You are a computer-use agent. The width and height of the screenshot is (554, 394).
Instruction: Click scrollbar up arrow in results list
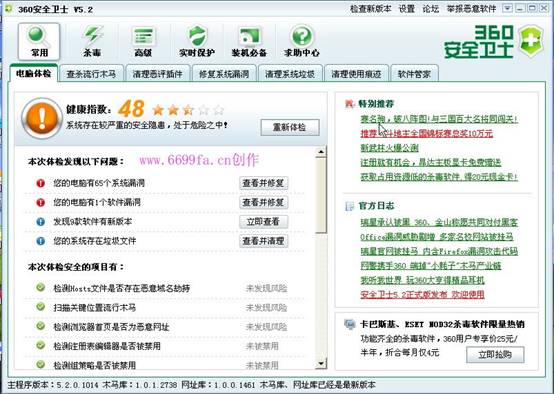click(x=321, y=152)
